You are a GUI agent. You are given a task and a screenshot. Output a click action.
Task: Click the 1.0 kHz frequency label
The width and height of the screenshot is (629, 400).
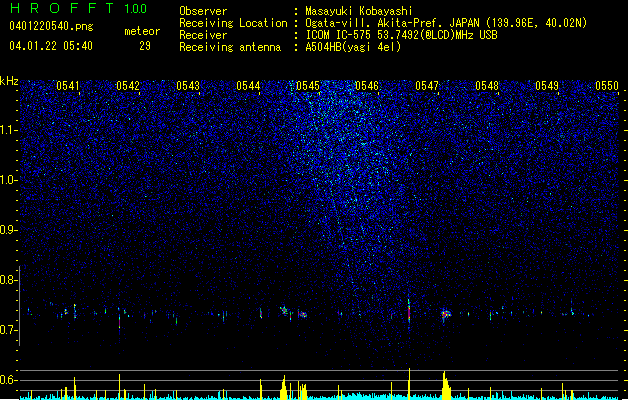pyautogui.click(x=8, y=180)
